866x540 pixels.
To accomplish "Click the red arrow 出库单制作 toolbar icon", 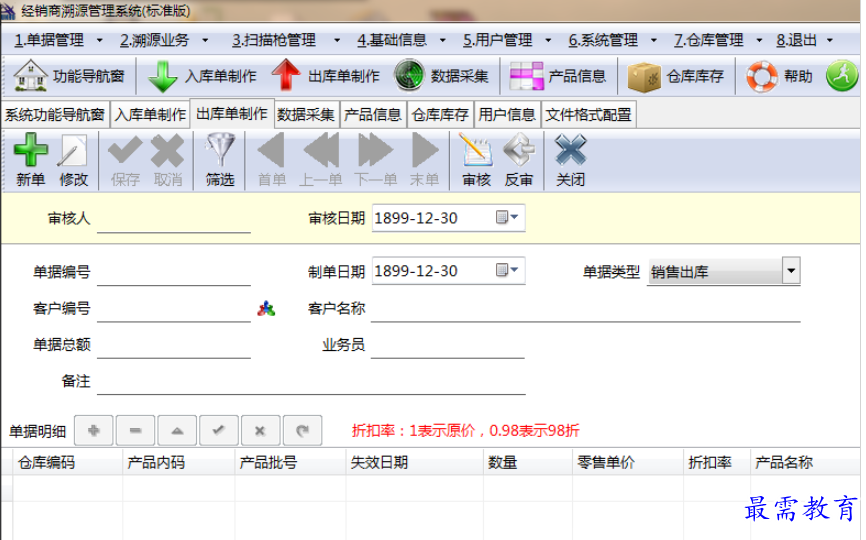I will pos(286,75).
